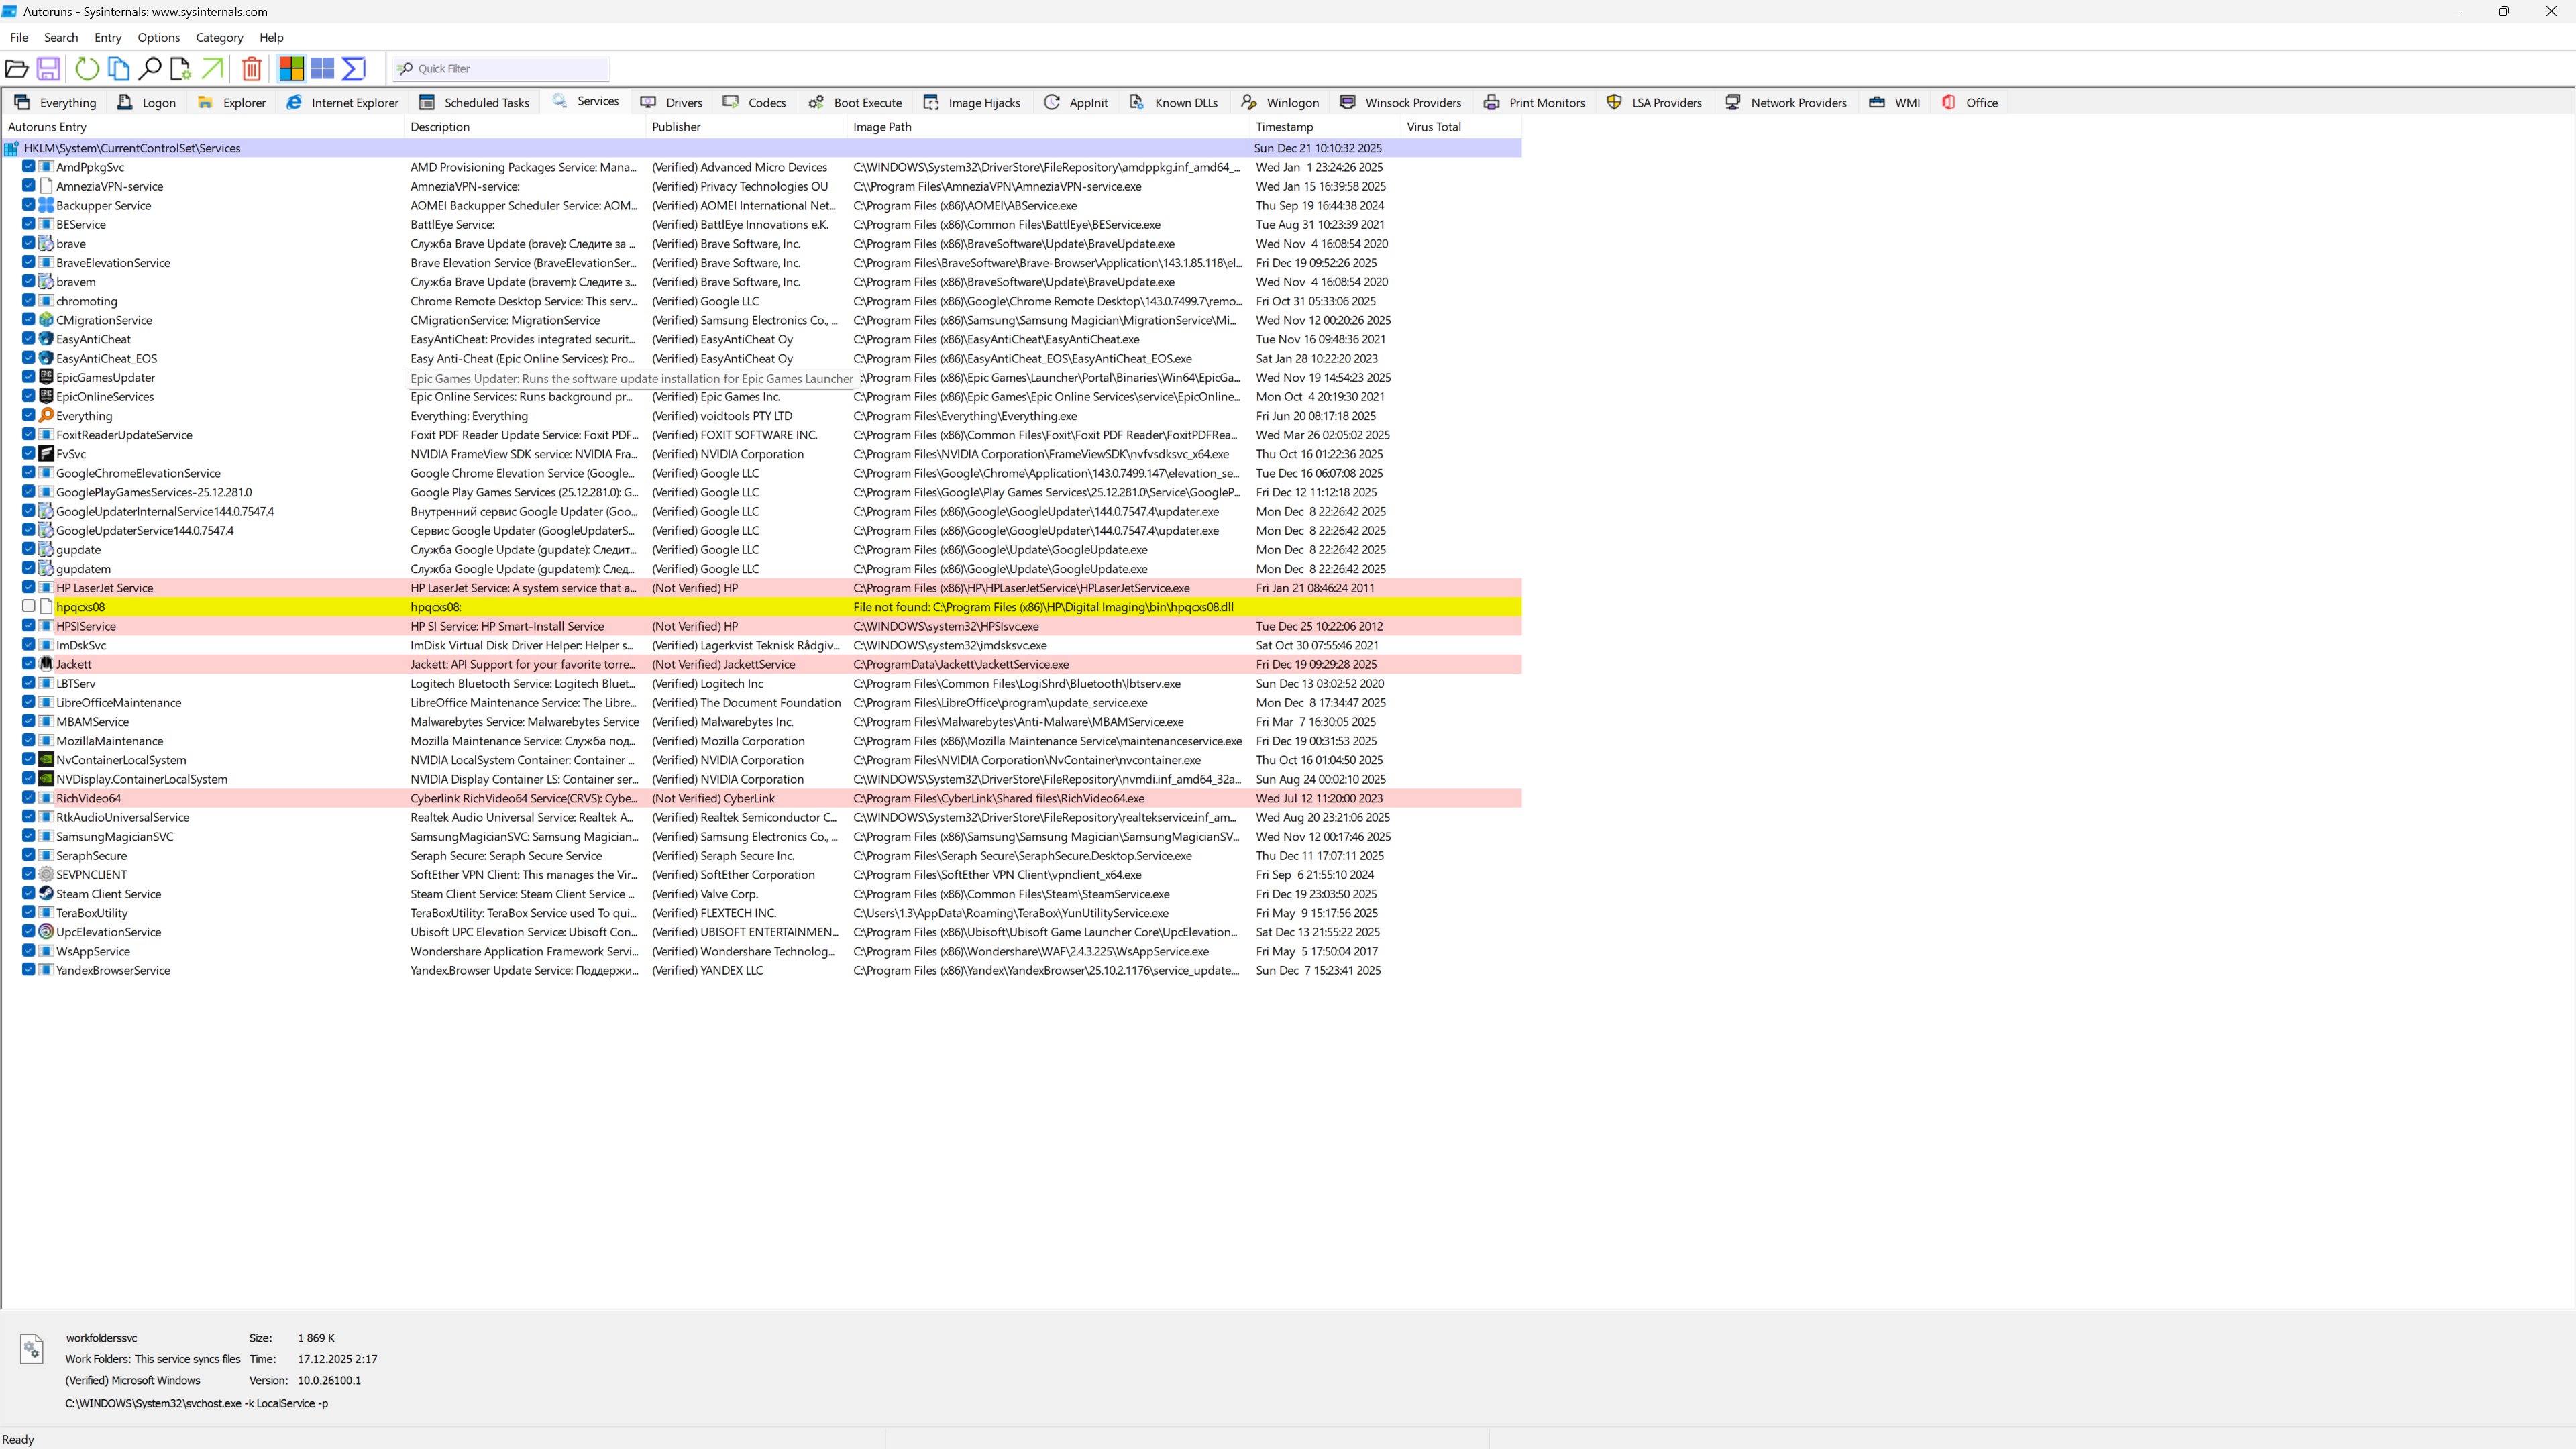Uncheck the Jackett service checkbox
This screenshot has width=2576, height=1449.
(x=29, y=664)
